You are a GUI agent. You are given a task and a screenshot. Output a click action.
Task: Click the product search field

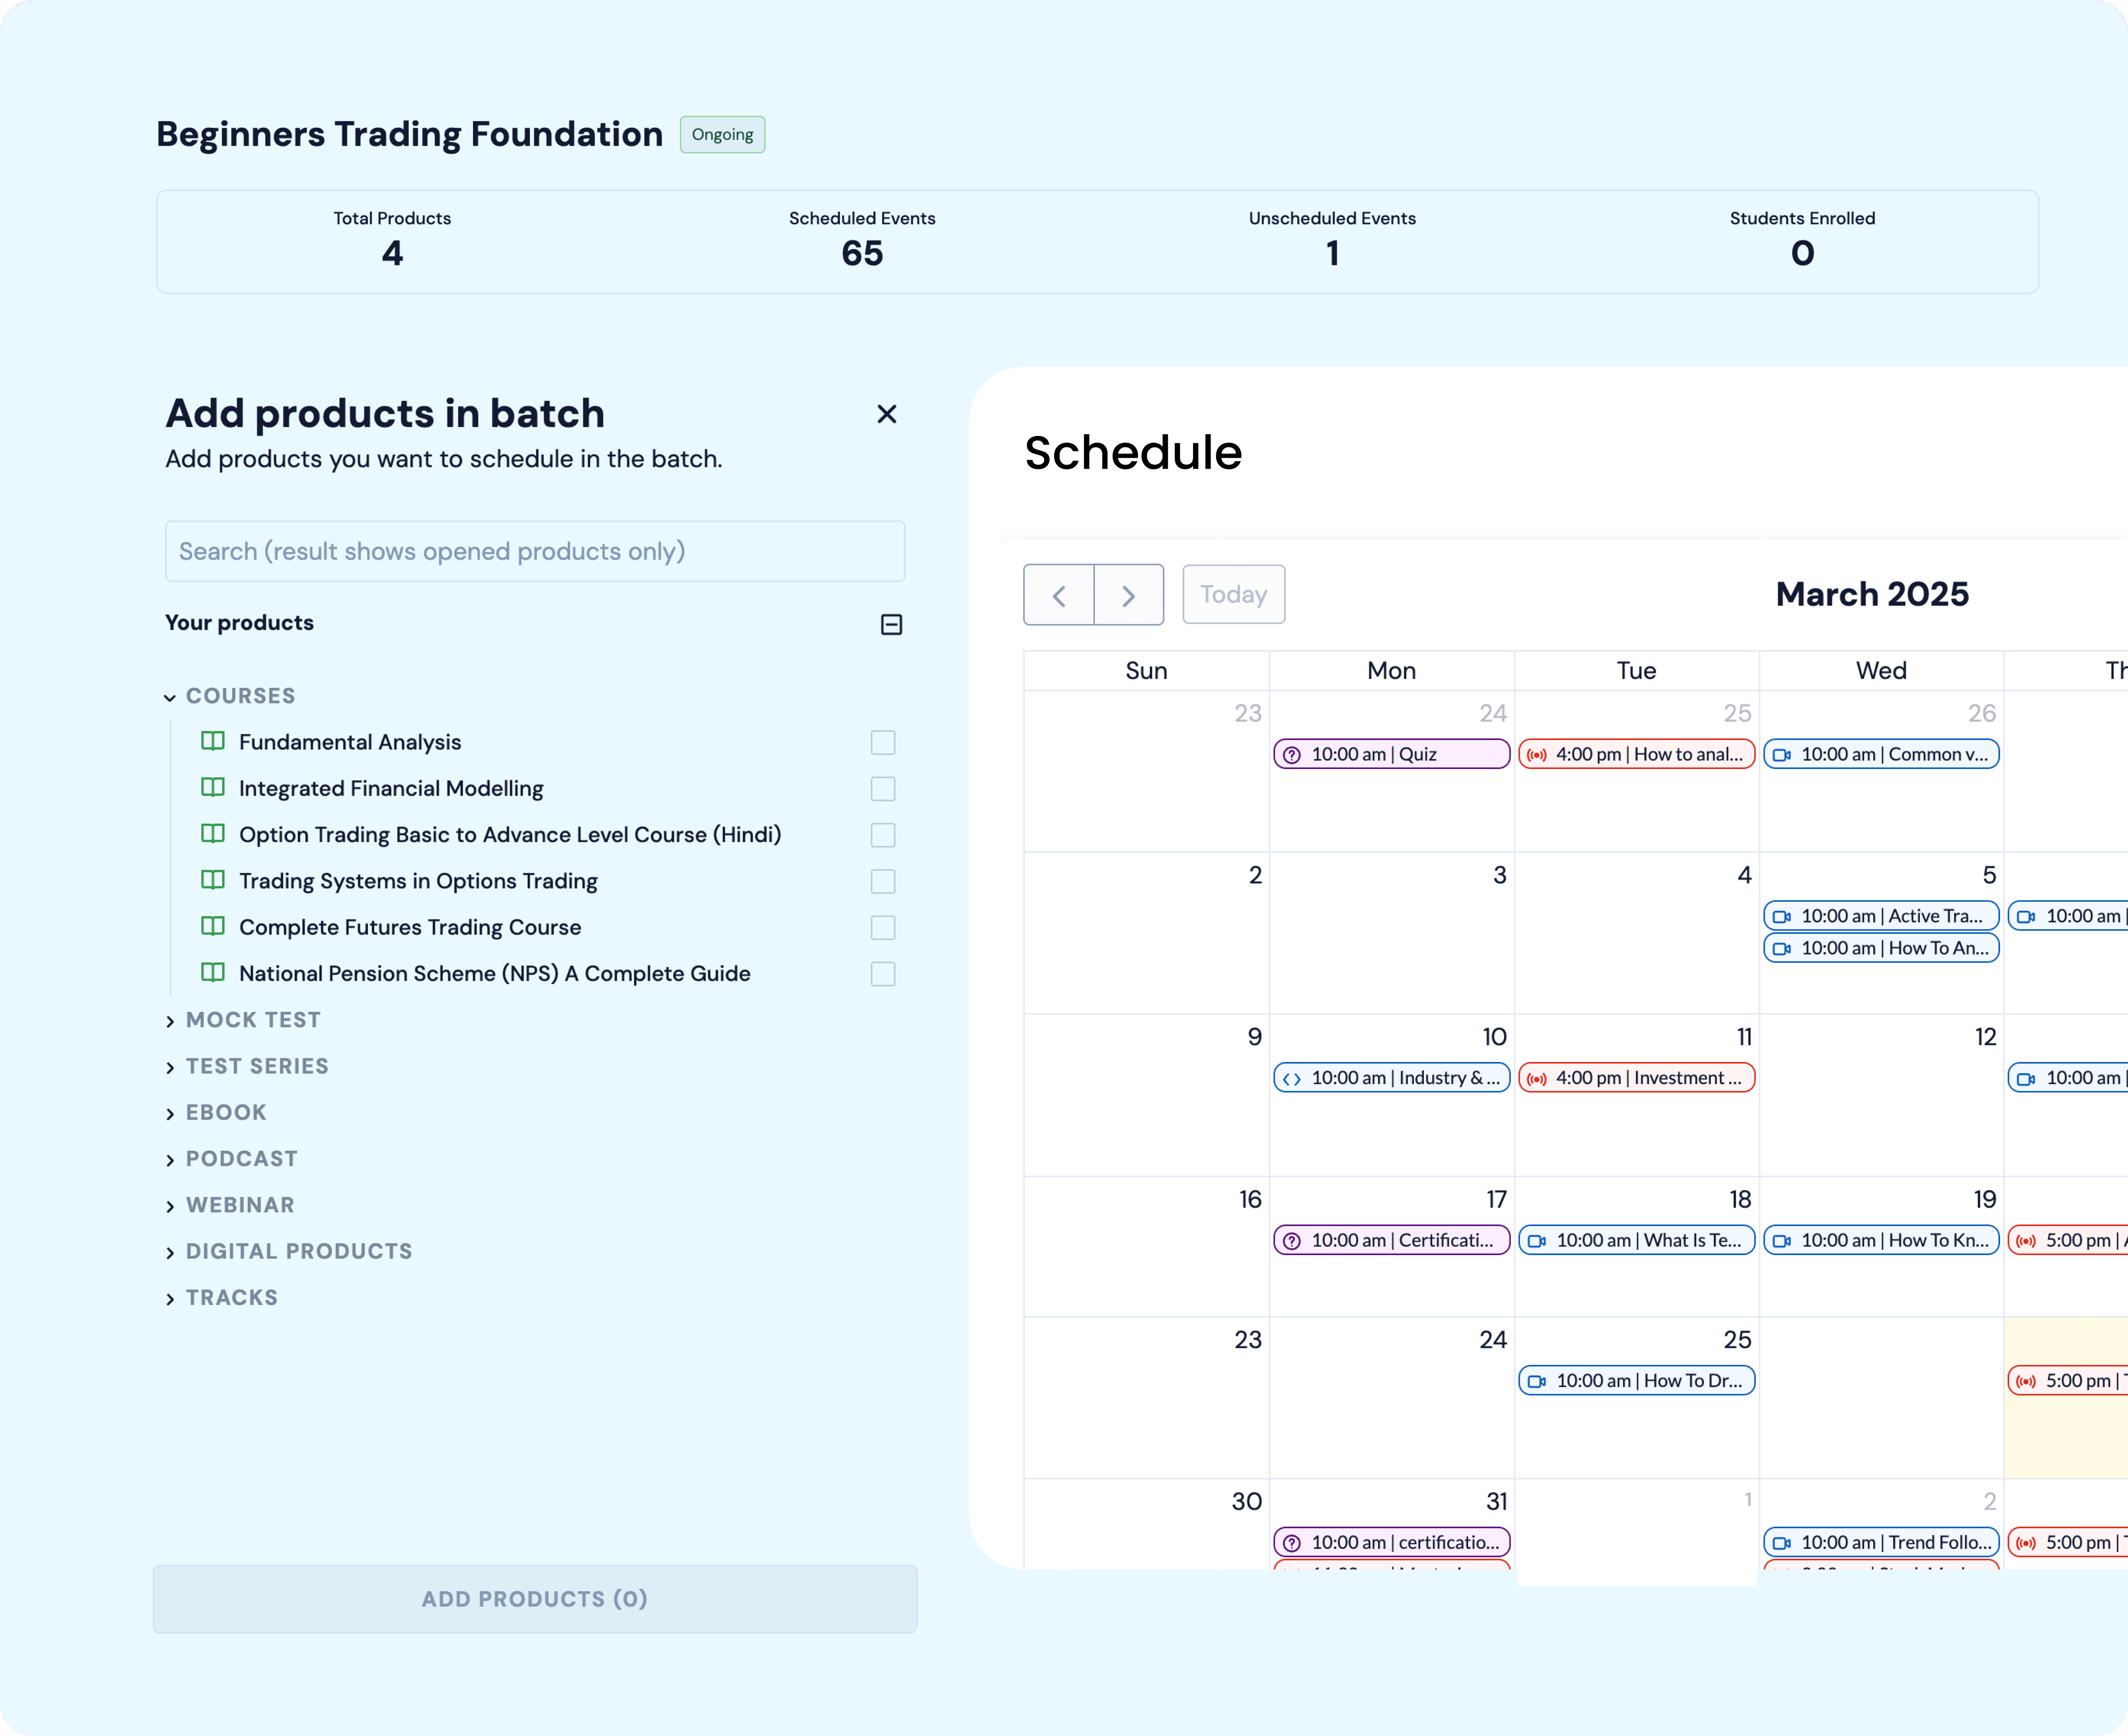[534, 551]
